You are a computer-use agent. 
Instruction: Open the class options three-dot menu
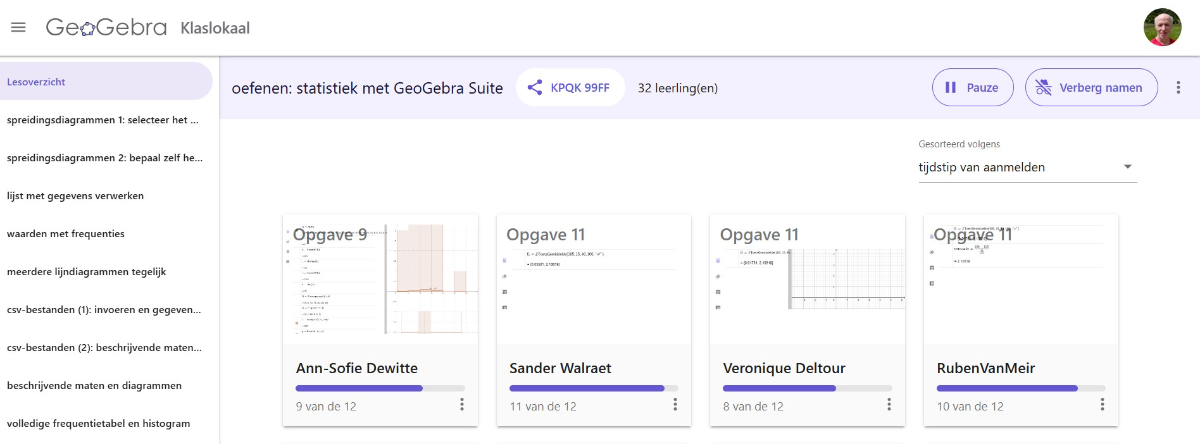point(1178,87)
